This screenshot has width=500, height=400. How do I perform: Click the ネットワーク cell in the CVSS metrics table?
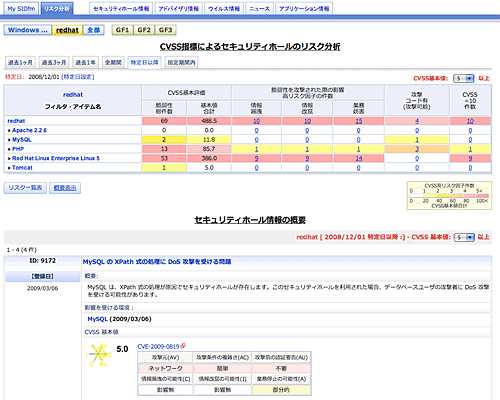[x=166, y=368]
